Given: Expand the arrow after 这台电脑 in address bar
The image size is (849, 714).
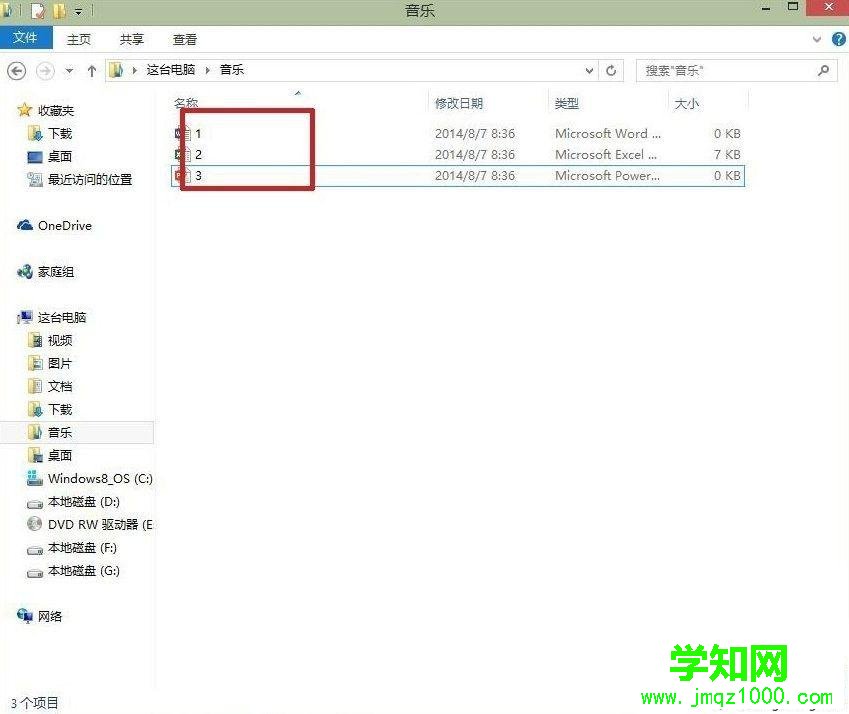Looking at the screenshot, I should click(x=207, y=70).
